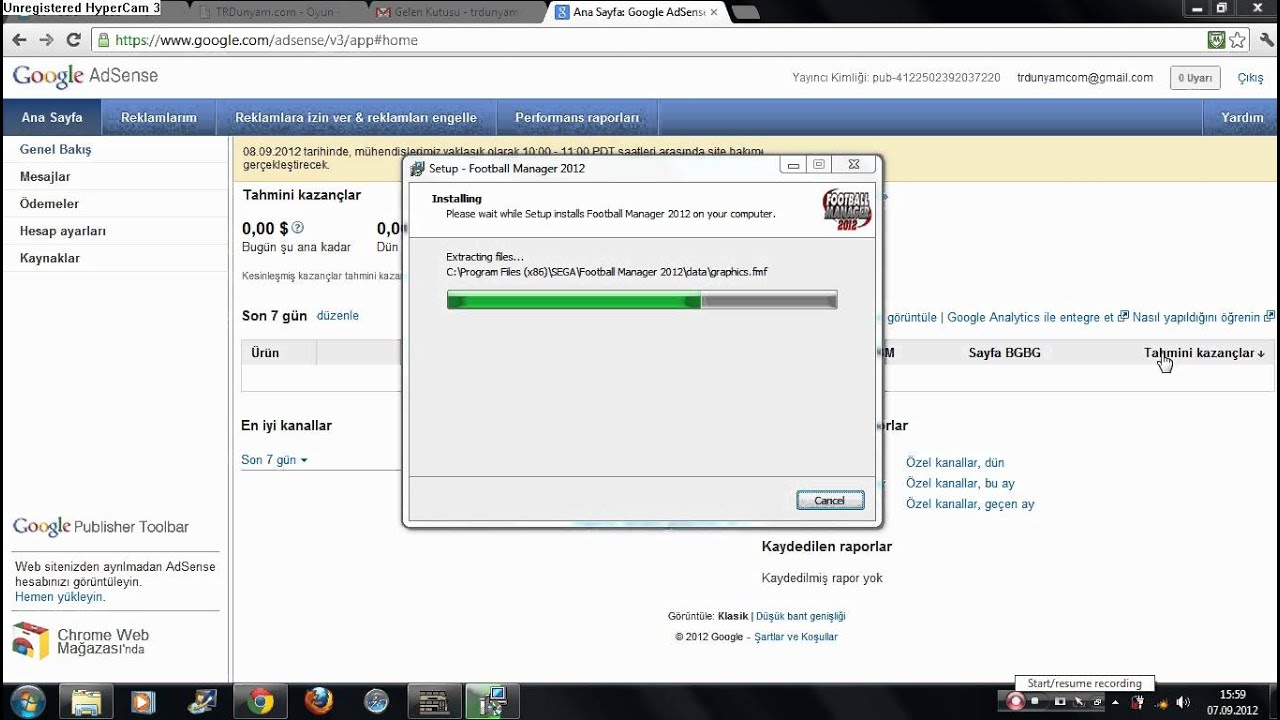Image resolution: width=1280 pixels, height=720 pixels.
Task: Open Kaynaklar in the sidebar
Action: coord(50,258)
